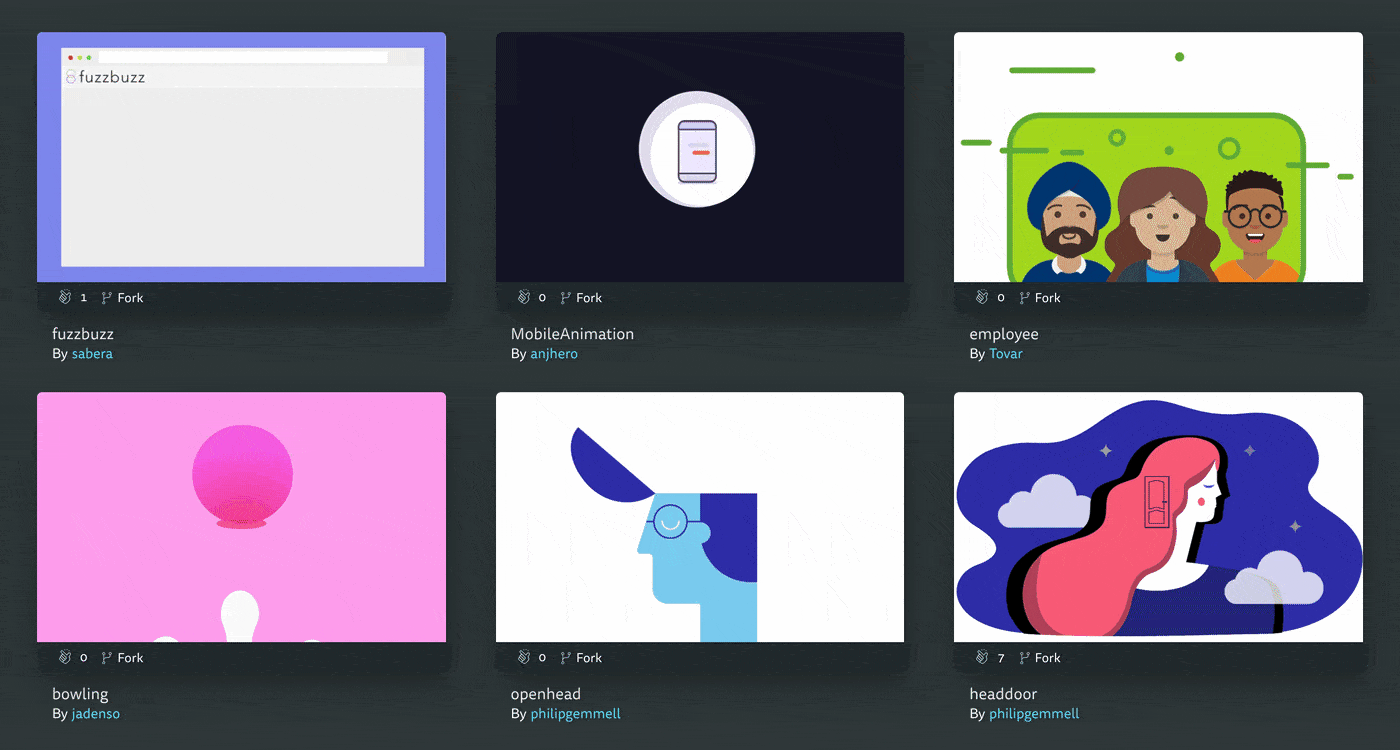Fork the headdoor project
This screenshot has height=750, width=1400.
click(1024, 658)
